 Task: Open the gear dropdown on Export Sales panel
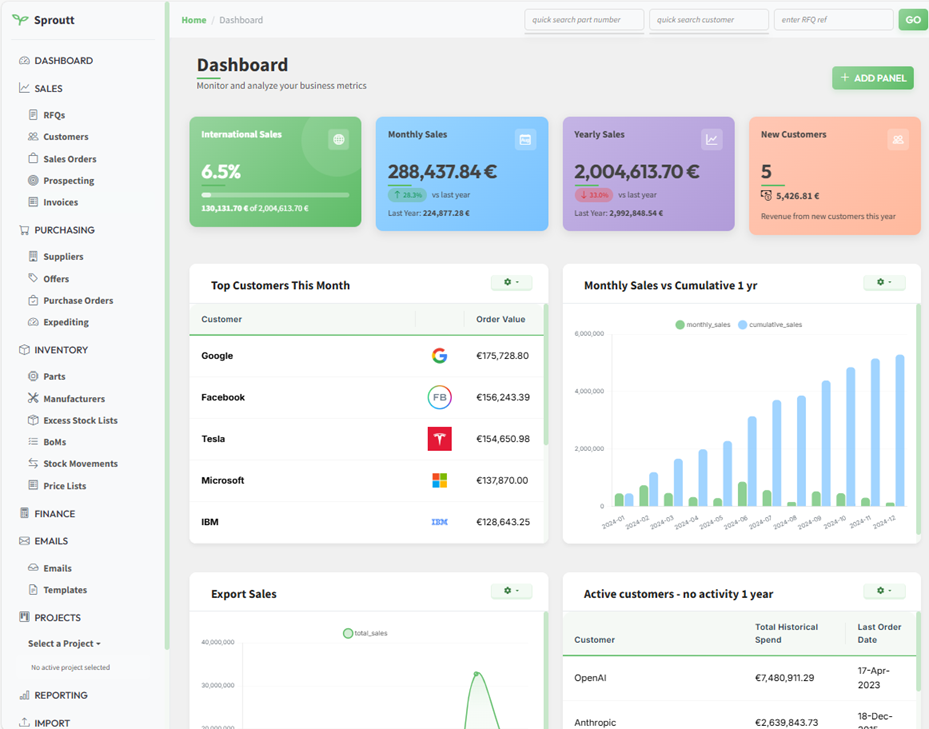(511, 590)
